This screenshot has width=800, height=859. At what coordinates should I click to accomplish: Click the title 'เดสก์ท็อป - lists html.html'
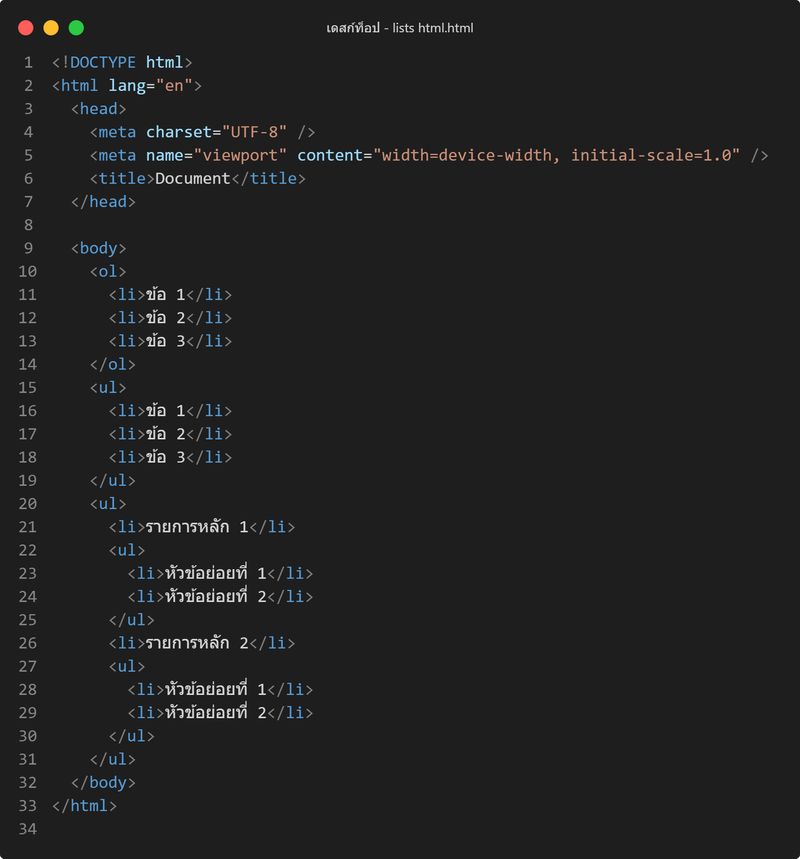tap(400, 28)
